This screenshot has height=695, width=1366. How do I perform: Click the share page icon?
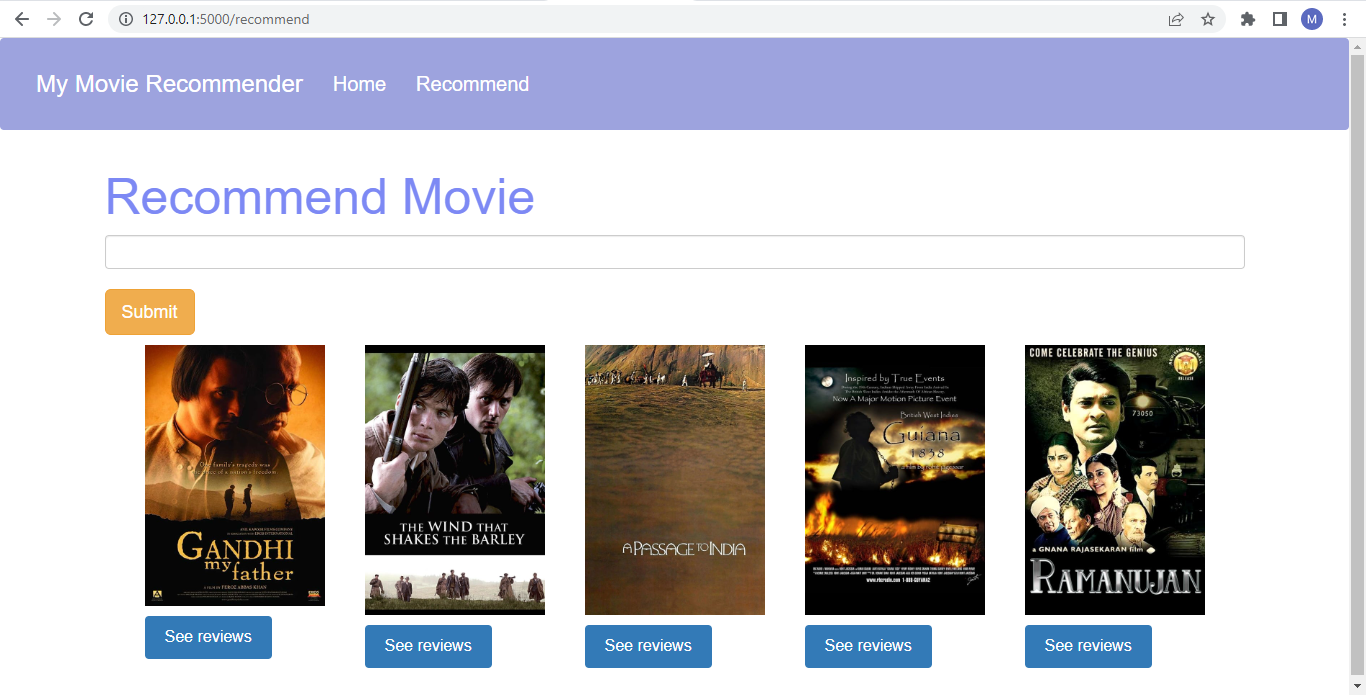pyautogui.click(x=1176, y=18)
